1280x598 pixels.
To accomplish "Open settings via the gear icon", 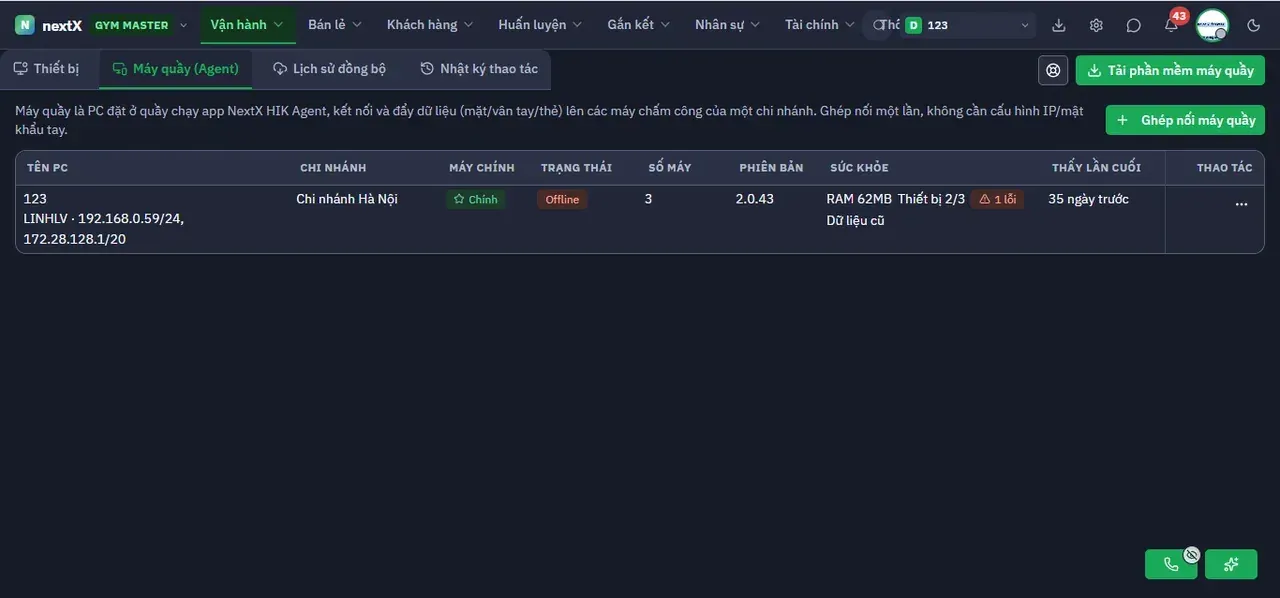I will [1096, 25].
